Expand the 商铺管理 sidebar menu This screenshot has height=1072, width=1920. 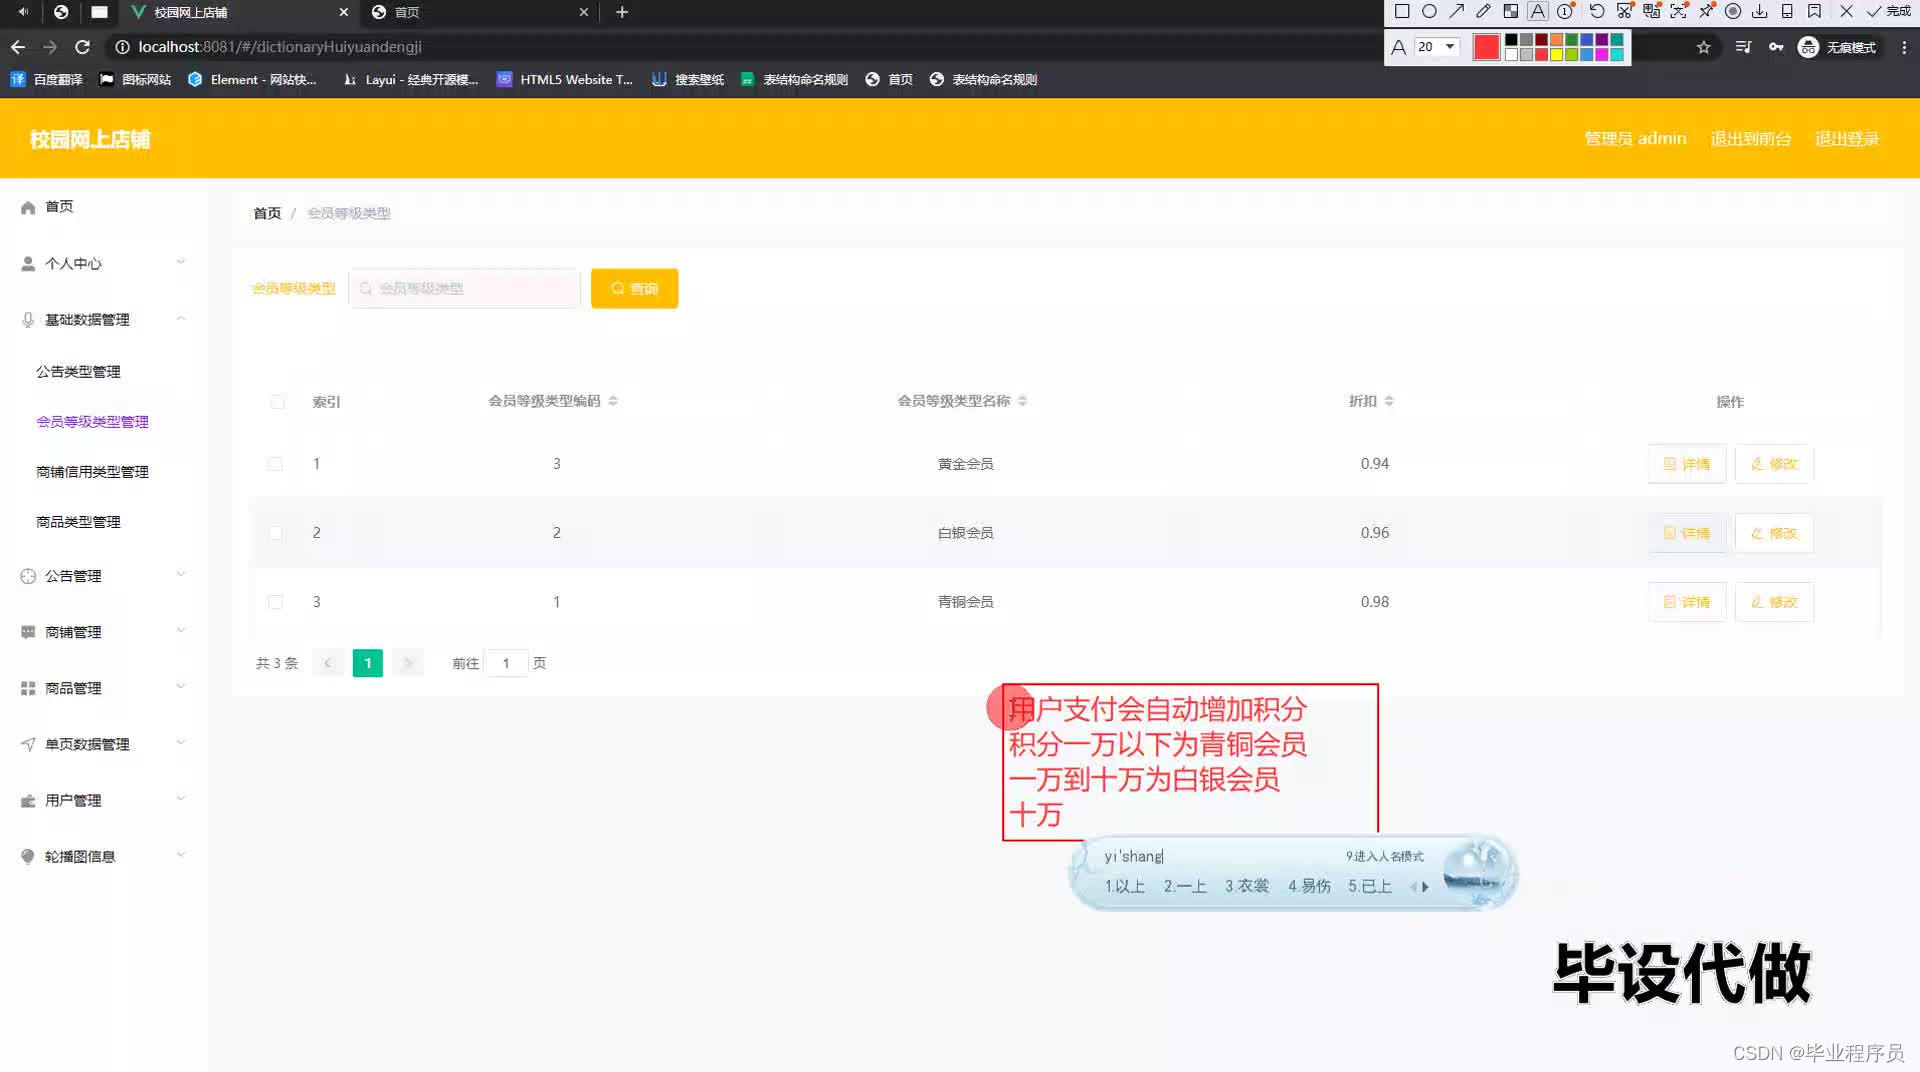click(104, 632)
